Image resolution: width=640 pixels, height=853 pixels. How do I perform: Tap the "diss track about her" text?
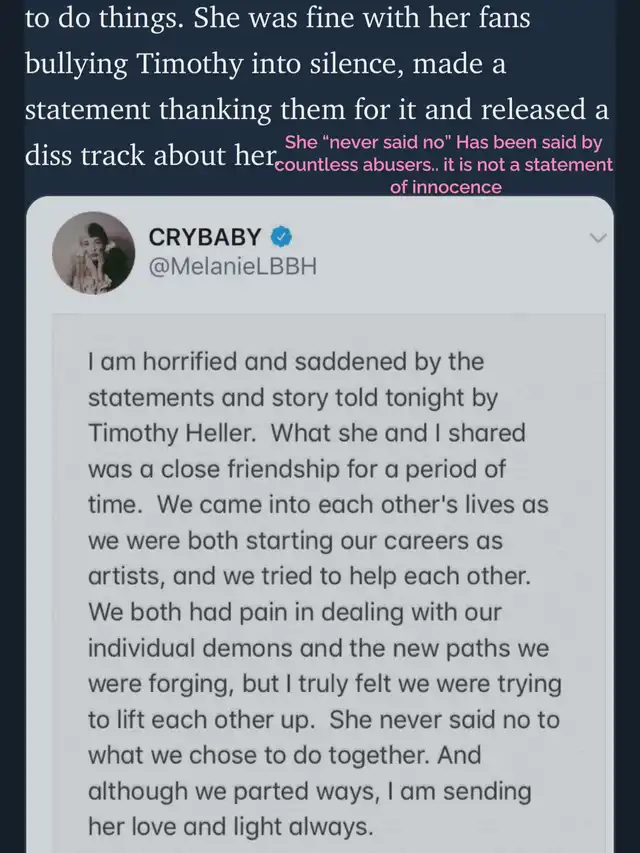click(x=151, y=156)
